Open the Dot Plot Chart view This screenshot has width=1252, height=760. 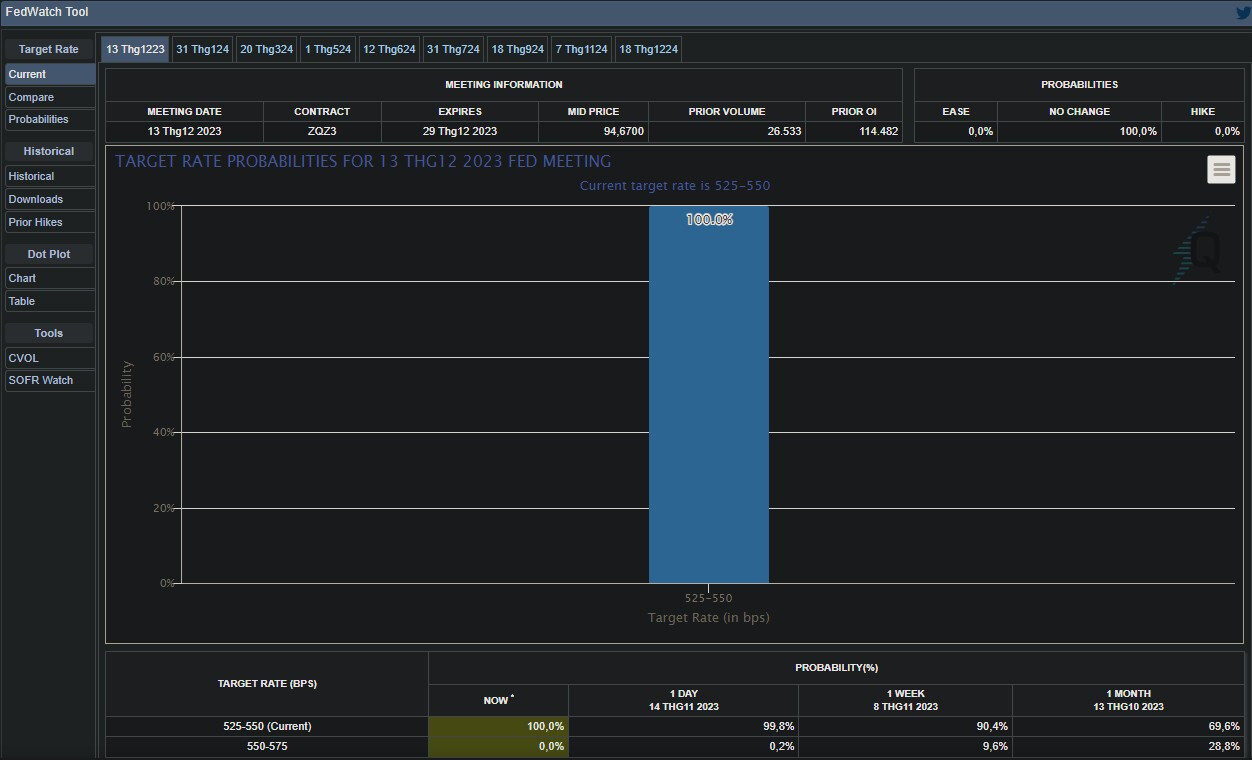(x=50, y=278)
